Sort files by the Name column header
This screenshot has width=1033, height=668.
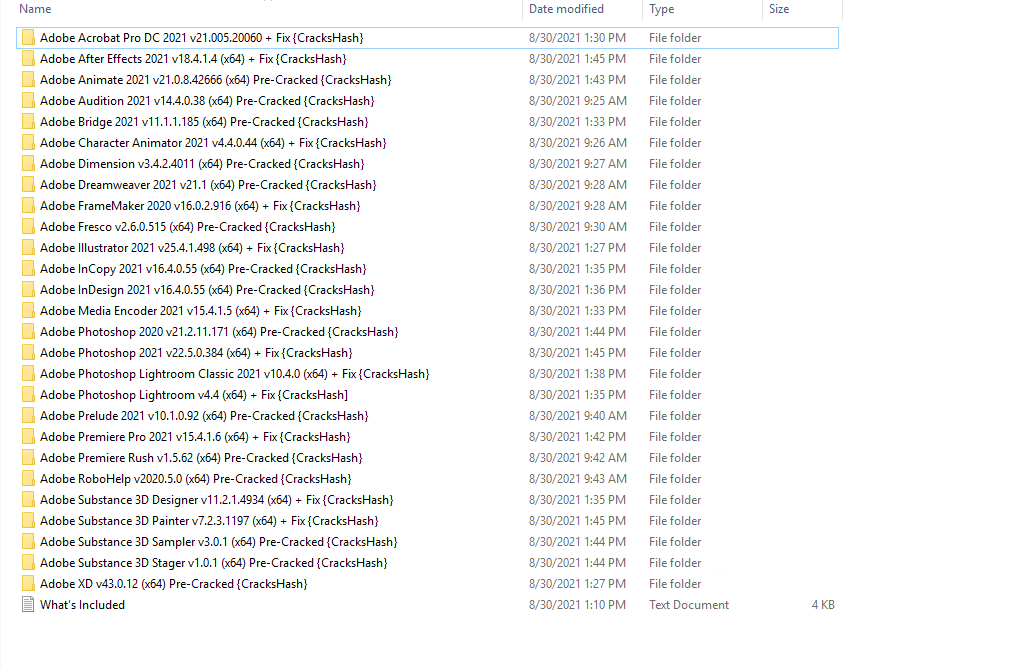pos(35,9)
